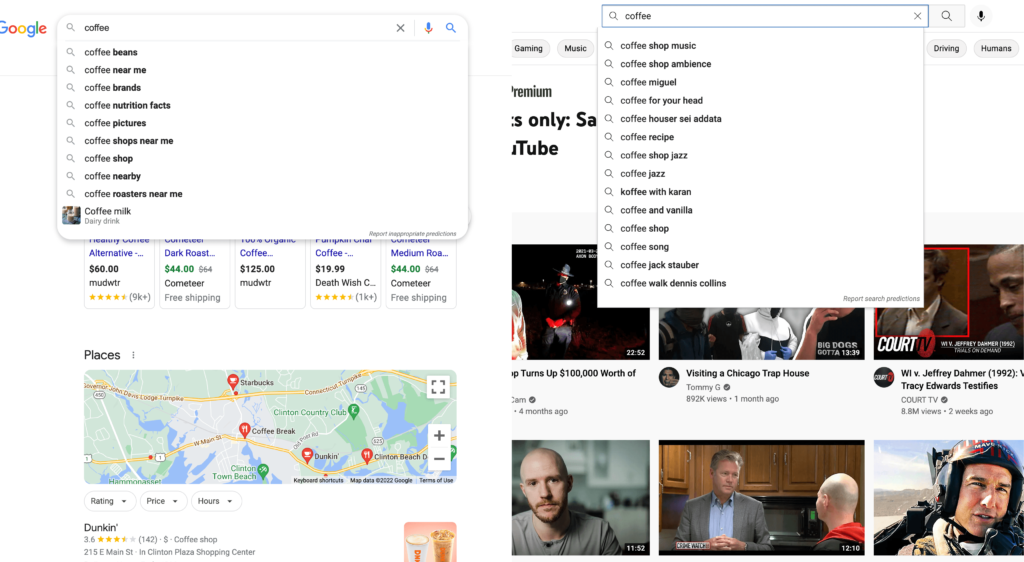This screenshot has width=1024, height=562.
Task: Choose Google suggestion coffee nearby
Action: pyautogui.click(x=263, y=176)
